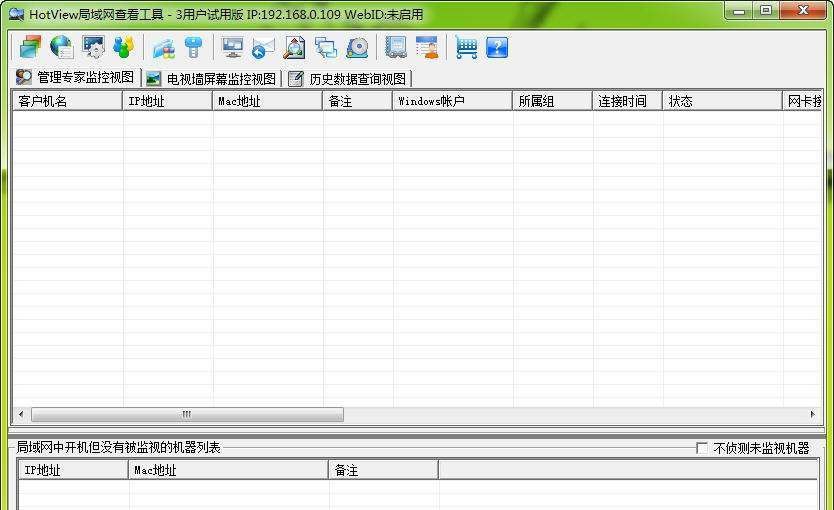Screen dimensions: 834x510
Task: Click the document with magnifier icon
Action: tap(294, 47)
